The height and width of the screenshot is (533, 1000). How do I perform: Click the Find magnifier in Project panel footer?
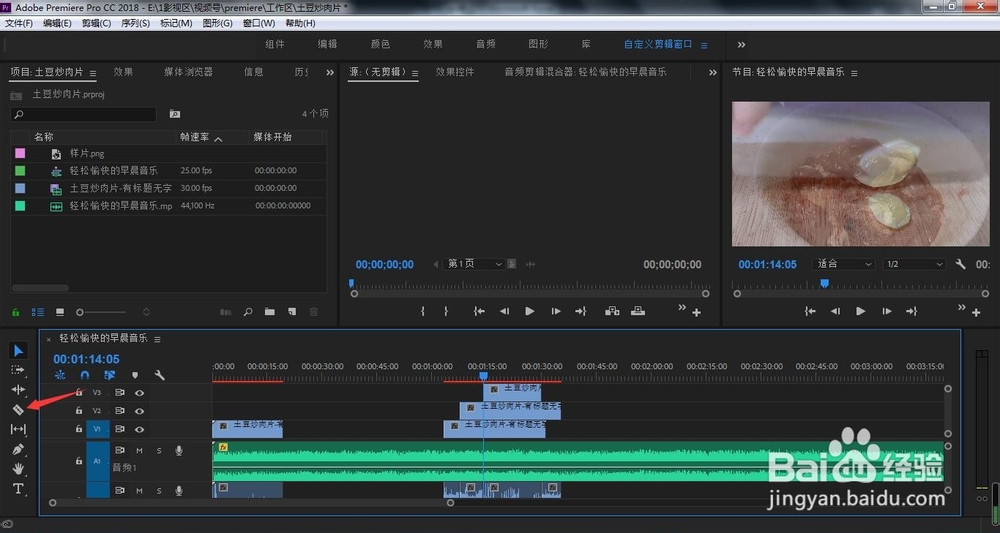(248, 312)
